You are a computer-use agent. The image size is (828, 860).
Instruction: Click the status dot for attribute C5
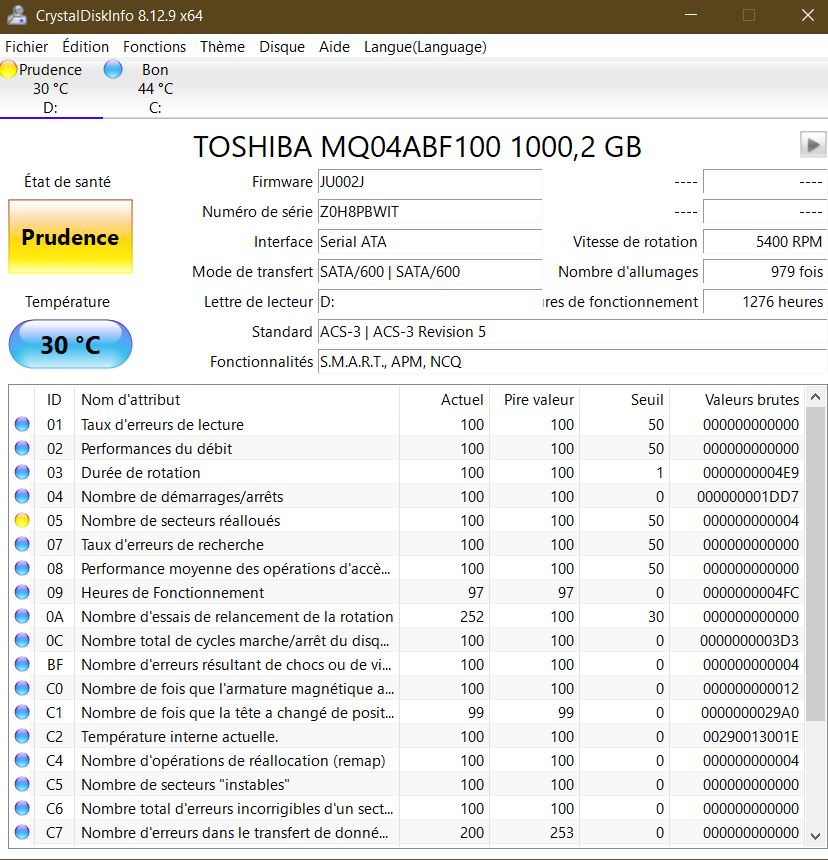pos(22,784)
